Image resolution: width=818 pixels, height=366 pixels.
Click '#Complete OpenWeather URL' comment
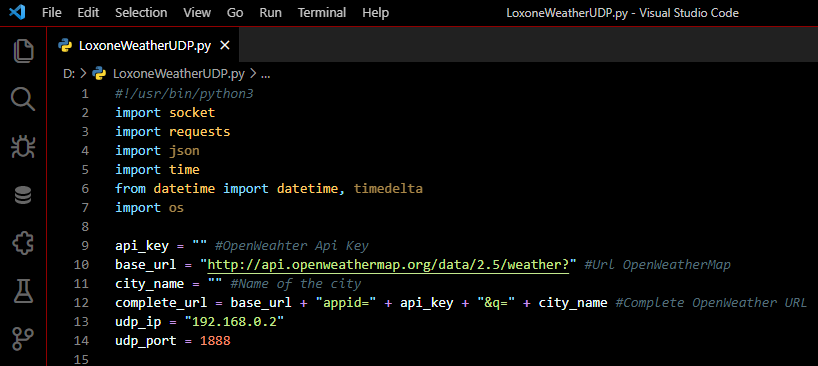coord(712,302)
